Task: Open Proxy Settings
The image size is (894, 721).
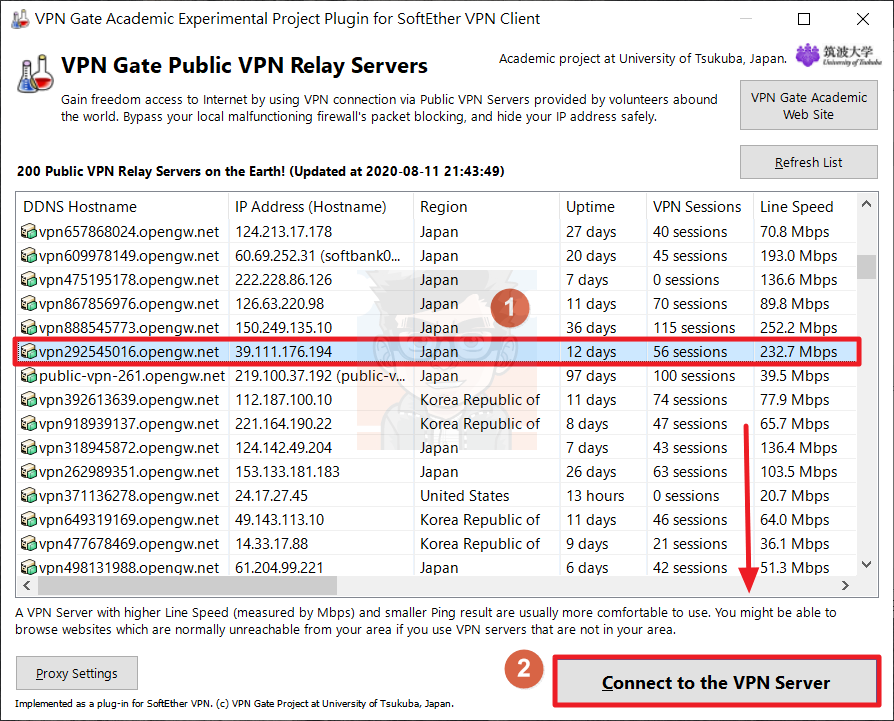Action: pyautogui.click(x=77, y=673)
